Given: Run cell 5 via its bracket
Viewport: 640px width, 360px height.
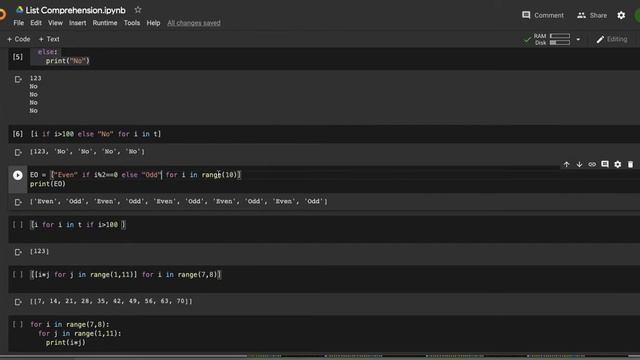Looking at the screenshot, I should click(18, 57).
